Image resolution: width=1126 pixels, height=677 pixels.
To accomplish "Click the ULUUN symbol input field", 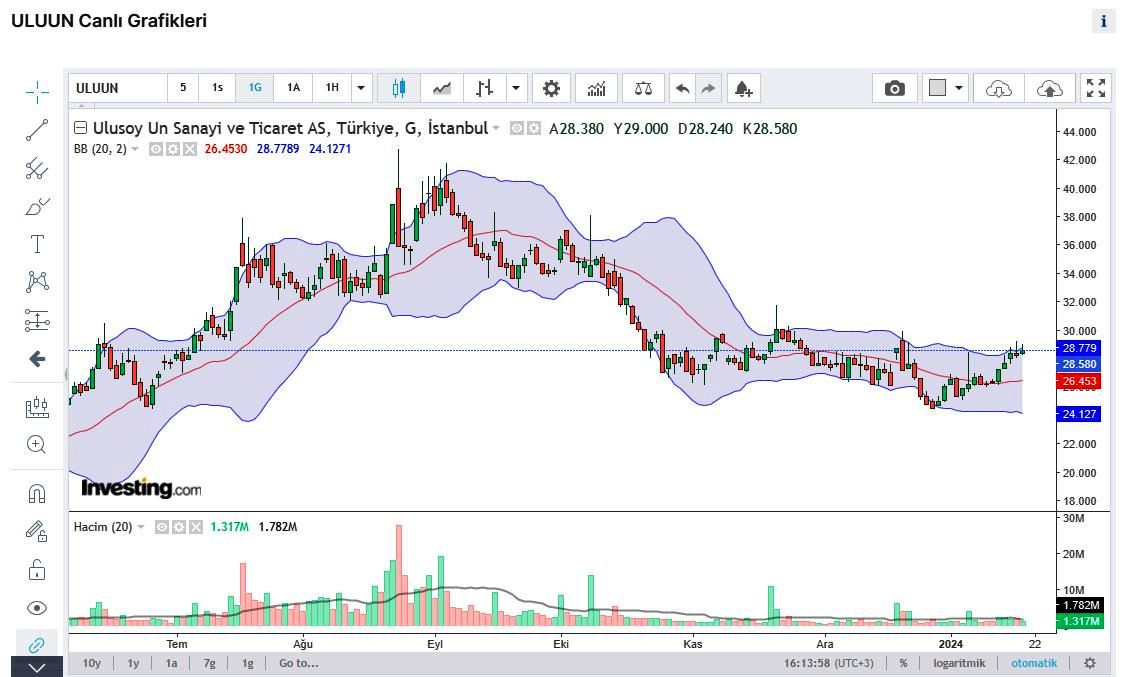I will tap(119, 88).
